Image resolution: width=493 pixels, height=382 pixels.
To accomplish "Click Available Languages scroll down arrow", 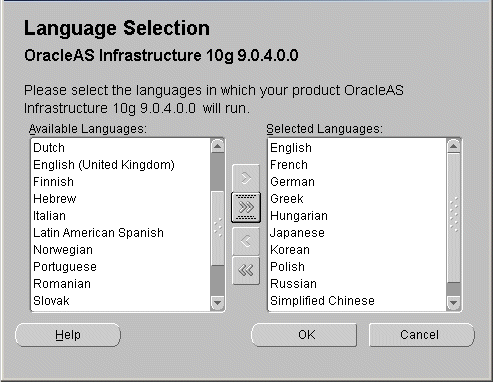I will 218,303.
